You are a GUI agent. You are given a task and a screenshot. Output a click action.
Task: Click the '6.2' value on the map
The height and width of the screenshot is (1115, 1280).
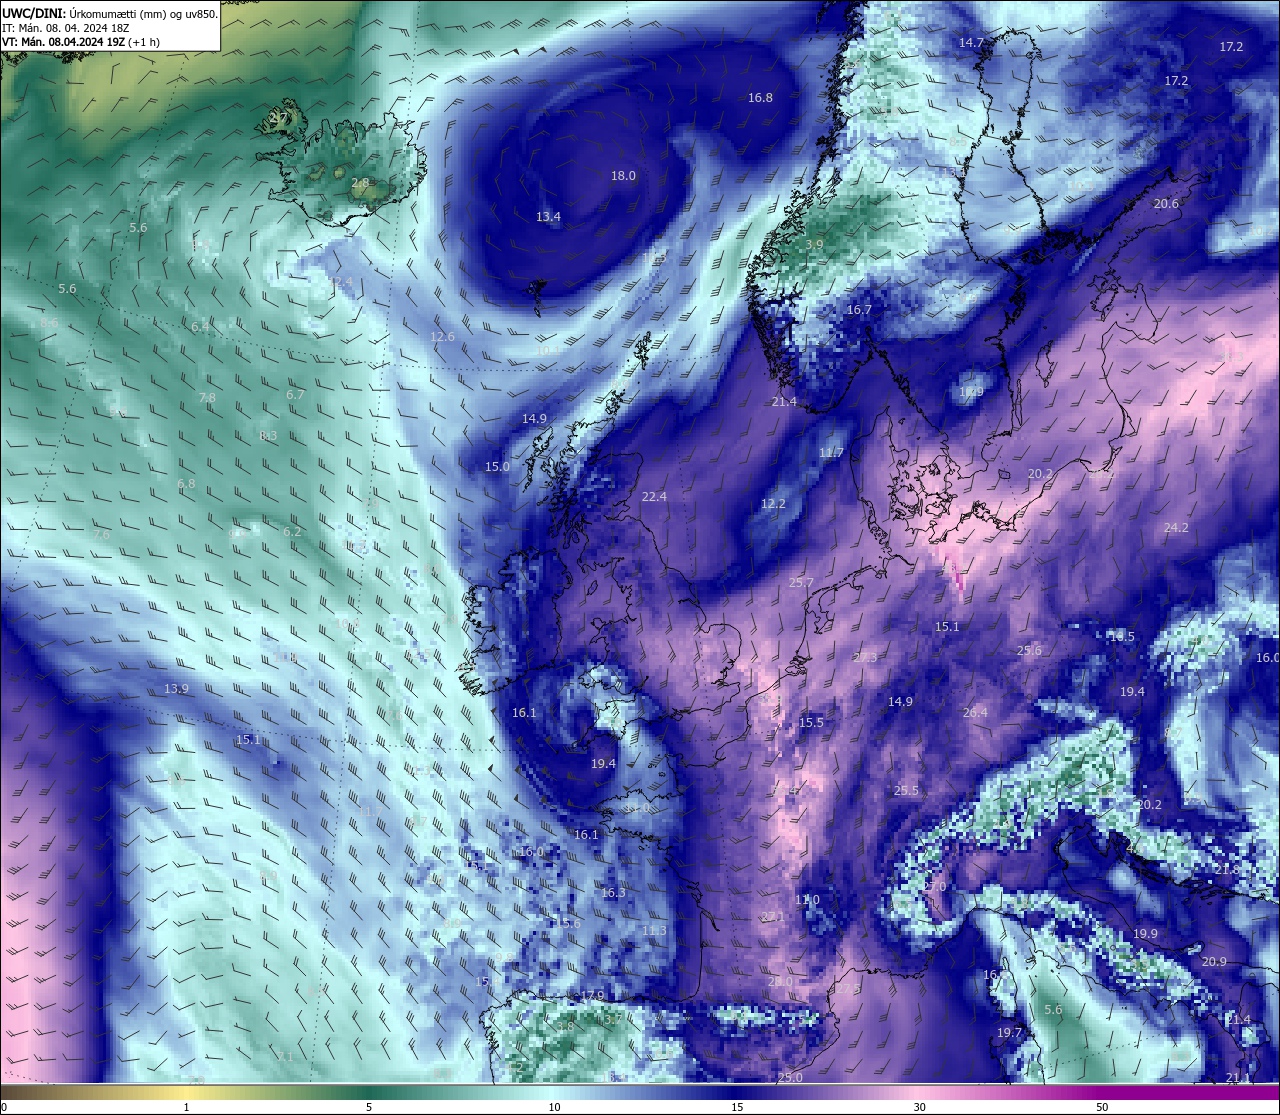point(292,531)
